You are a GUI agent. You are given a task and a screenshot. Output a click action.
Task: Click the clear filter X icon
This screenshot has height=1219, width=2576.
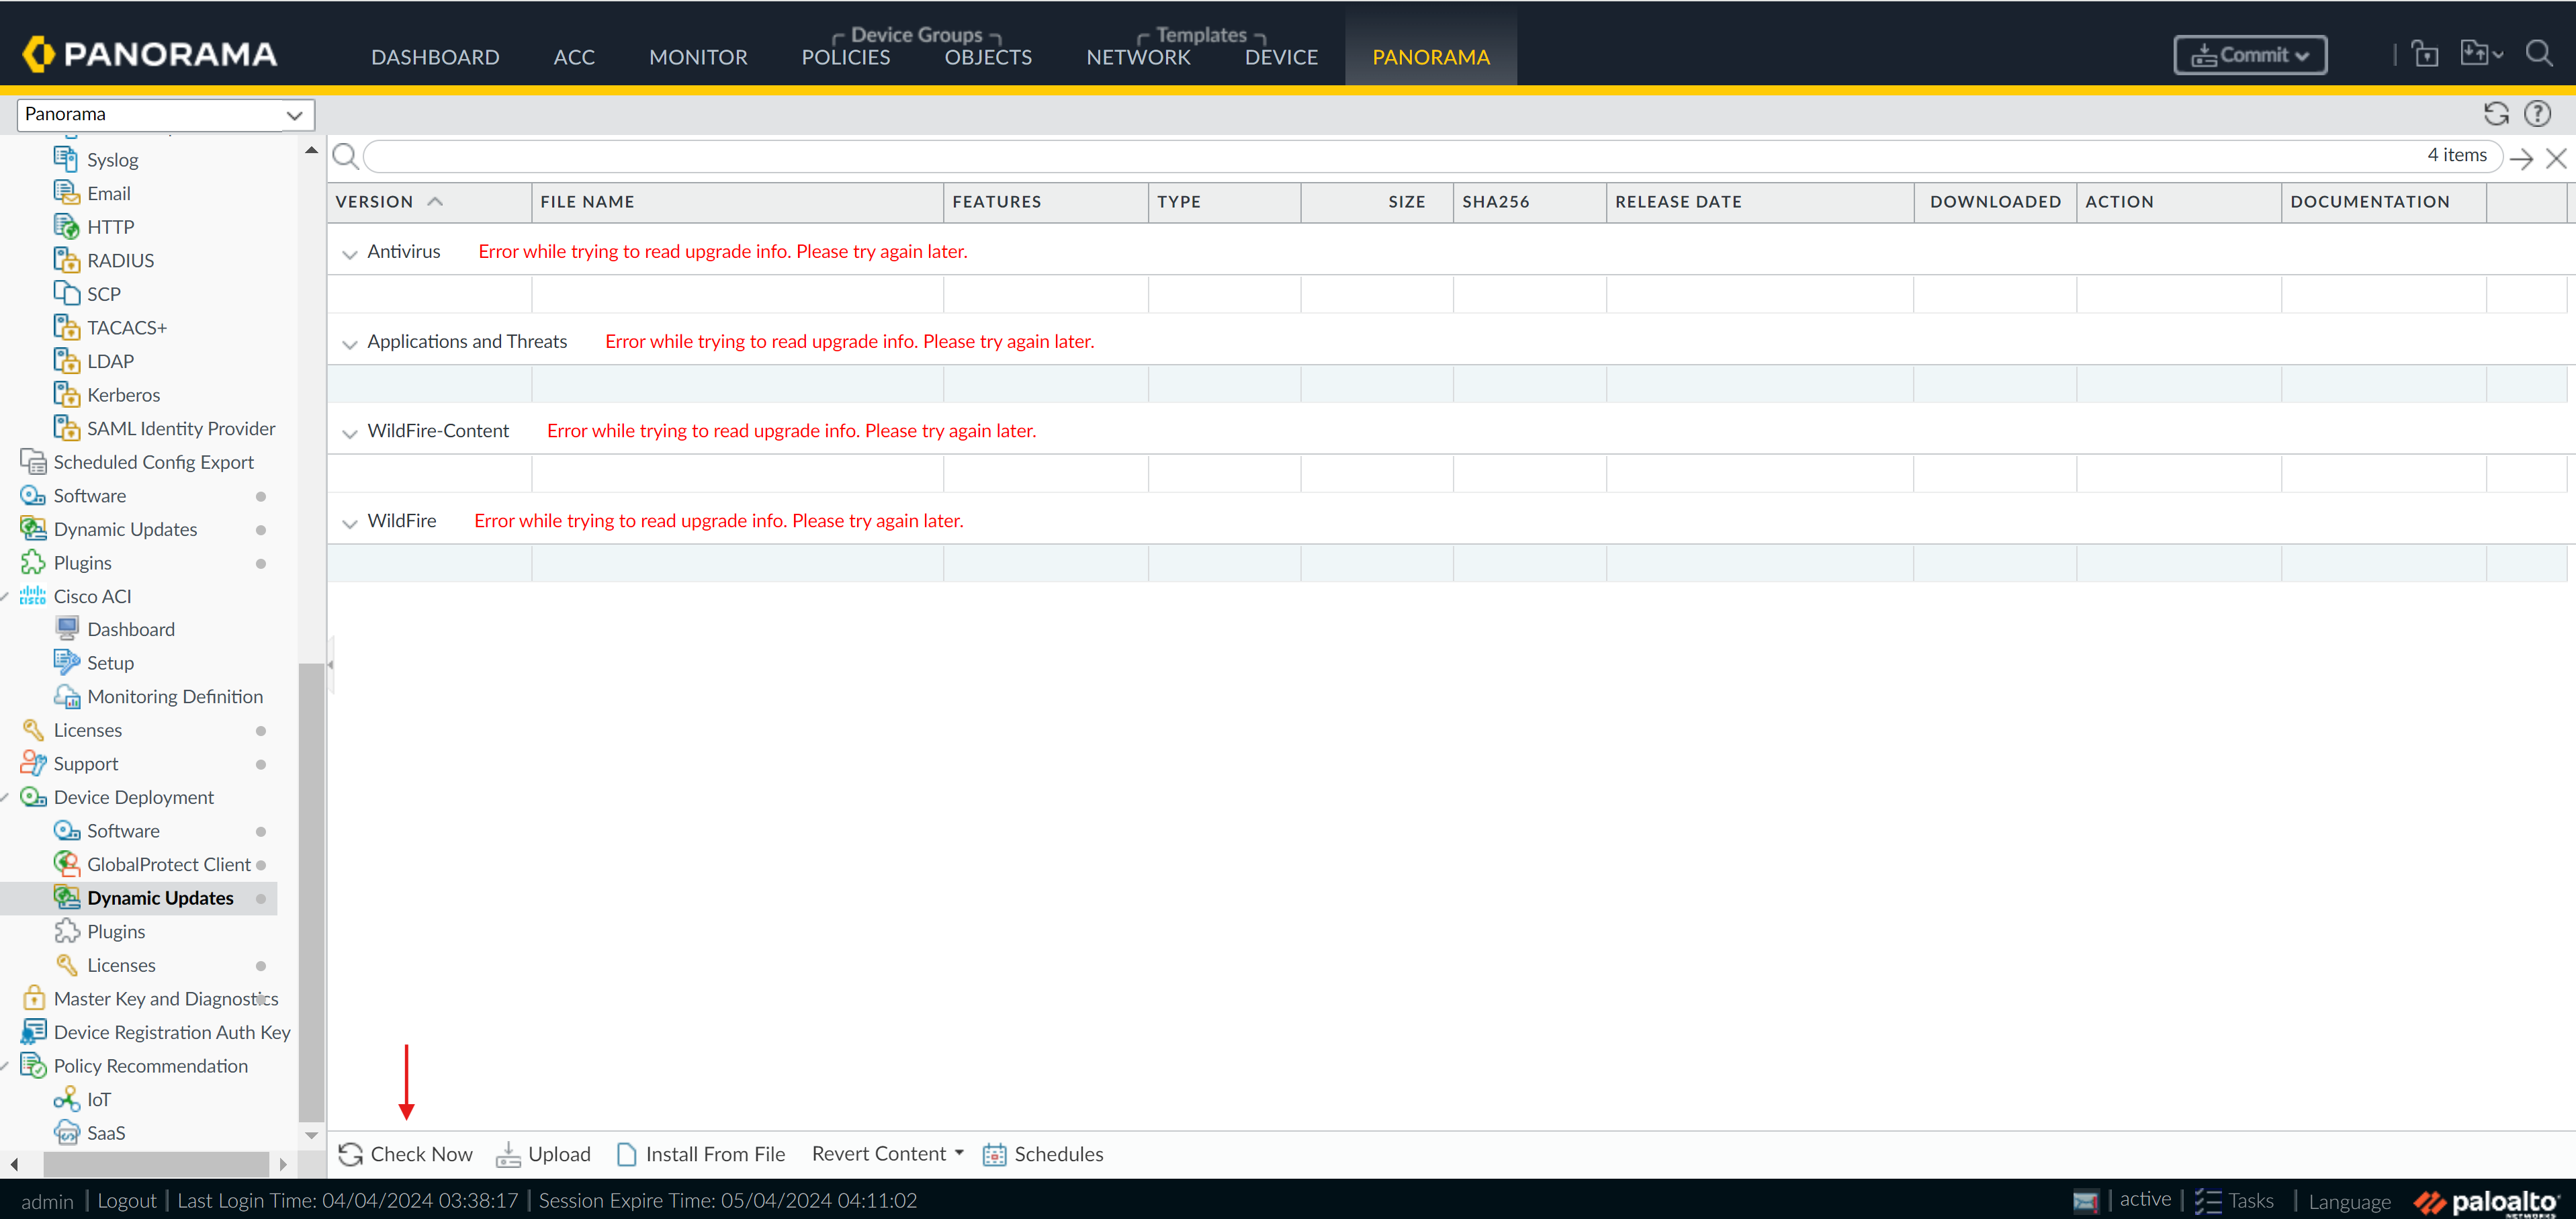2556,158
